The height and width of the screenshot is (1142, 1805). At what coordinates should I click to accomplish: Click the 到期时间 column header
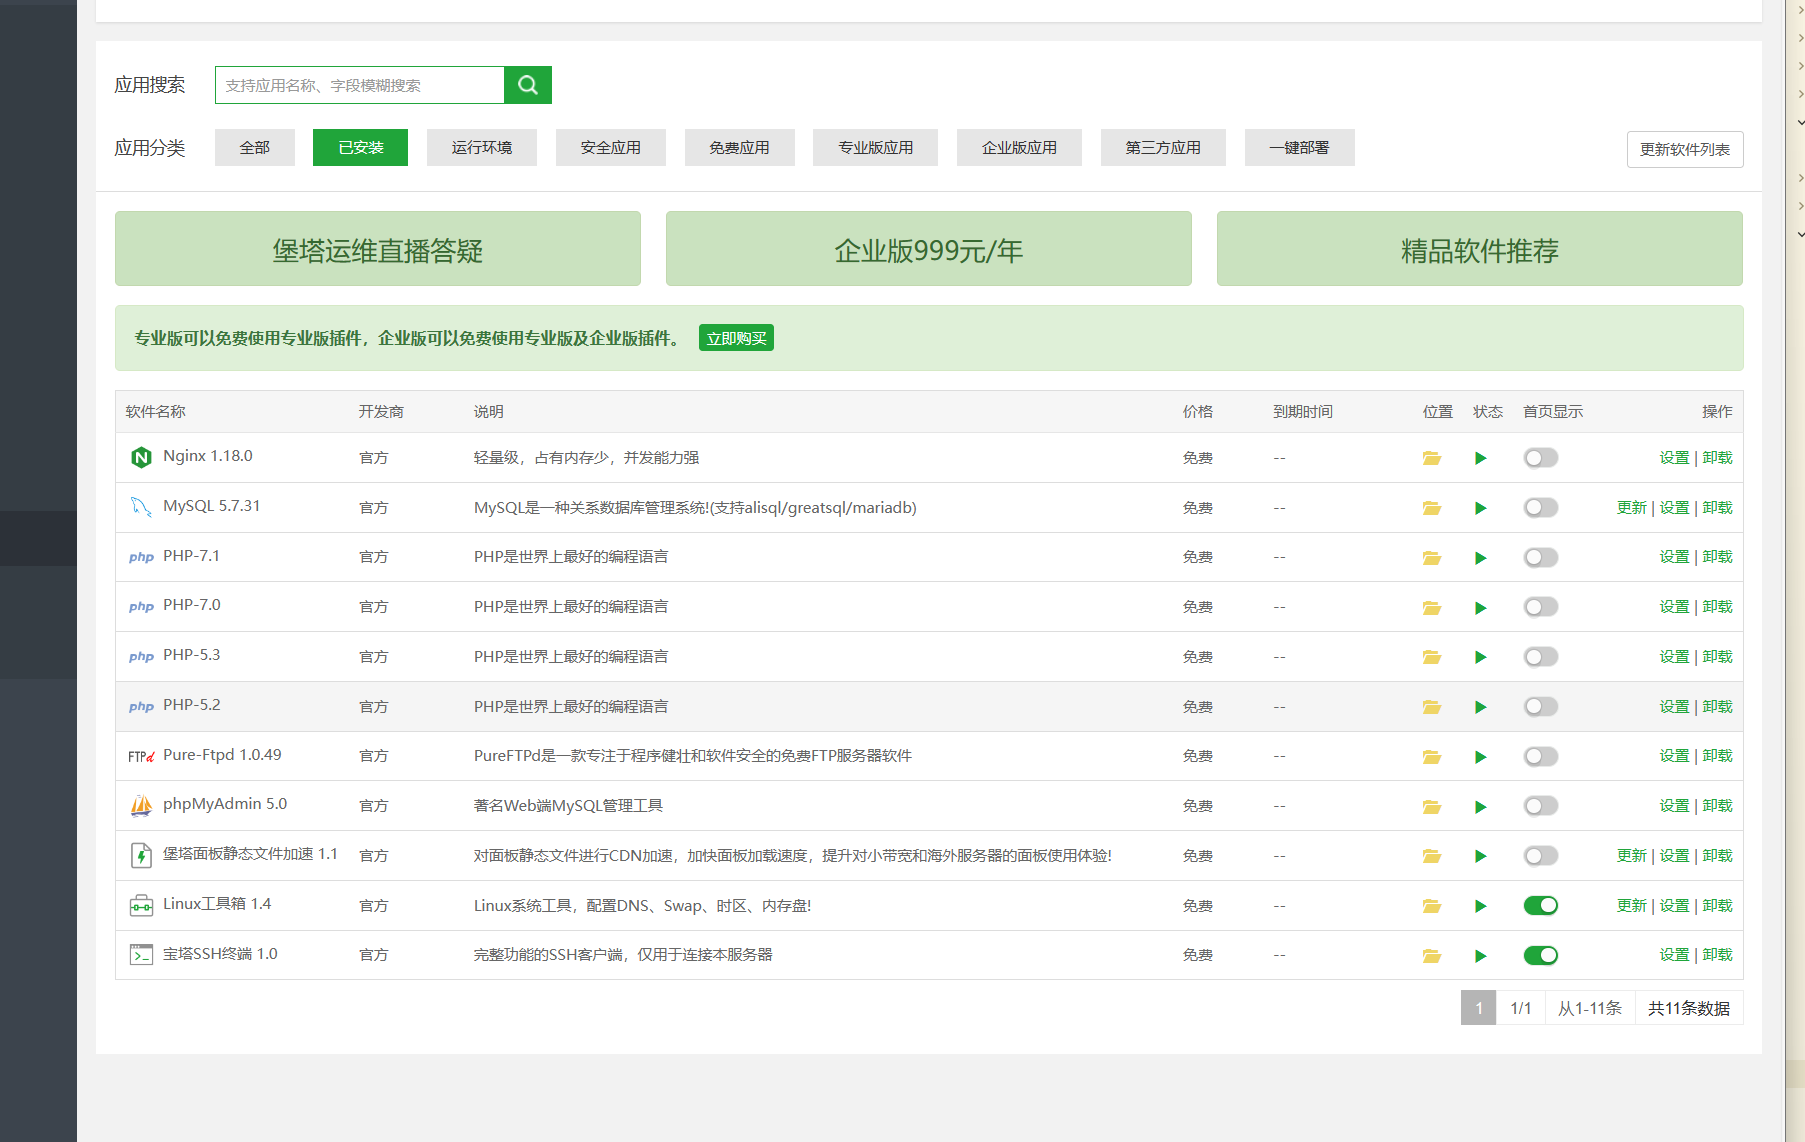click(x=1303, y=412)
